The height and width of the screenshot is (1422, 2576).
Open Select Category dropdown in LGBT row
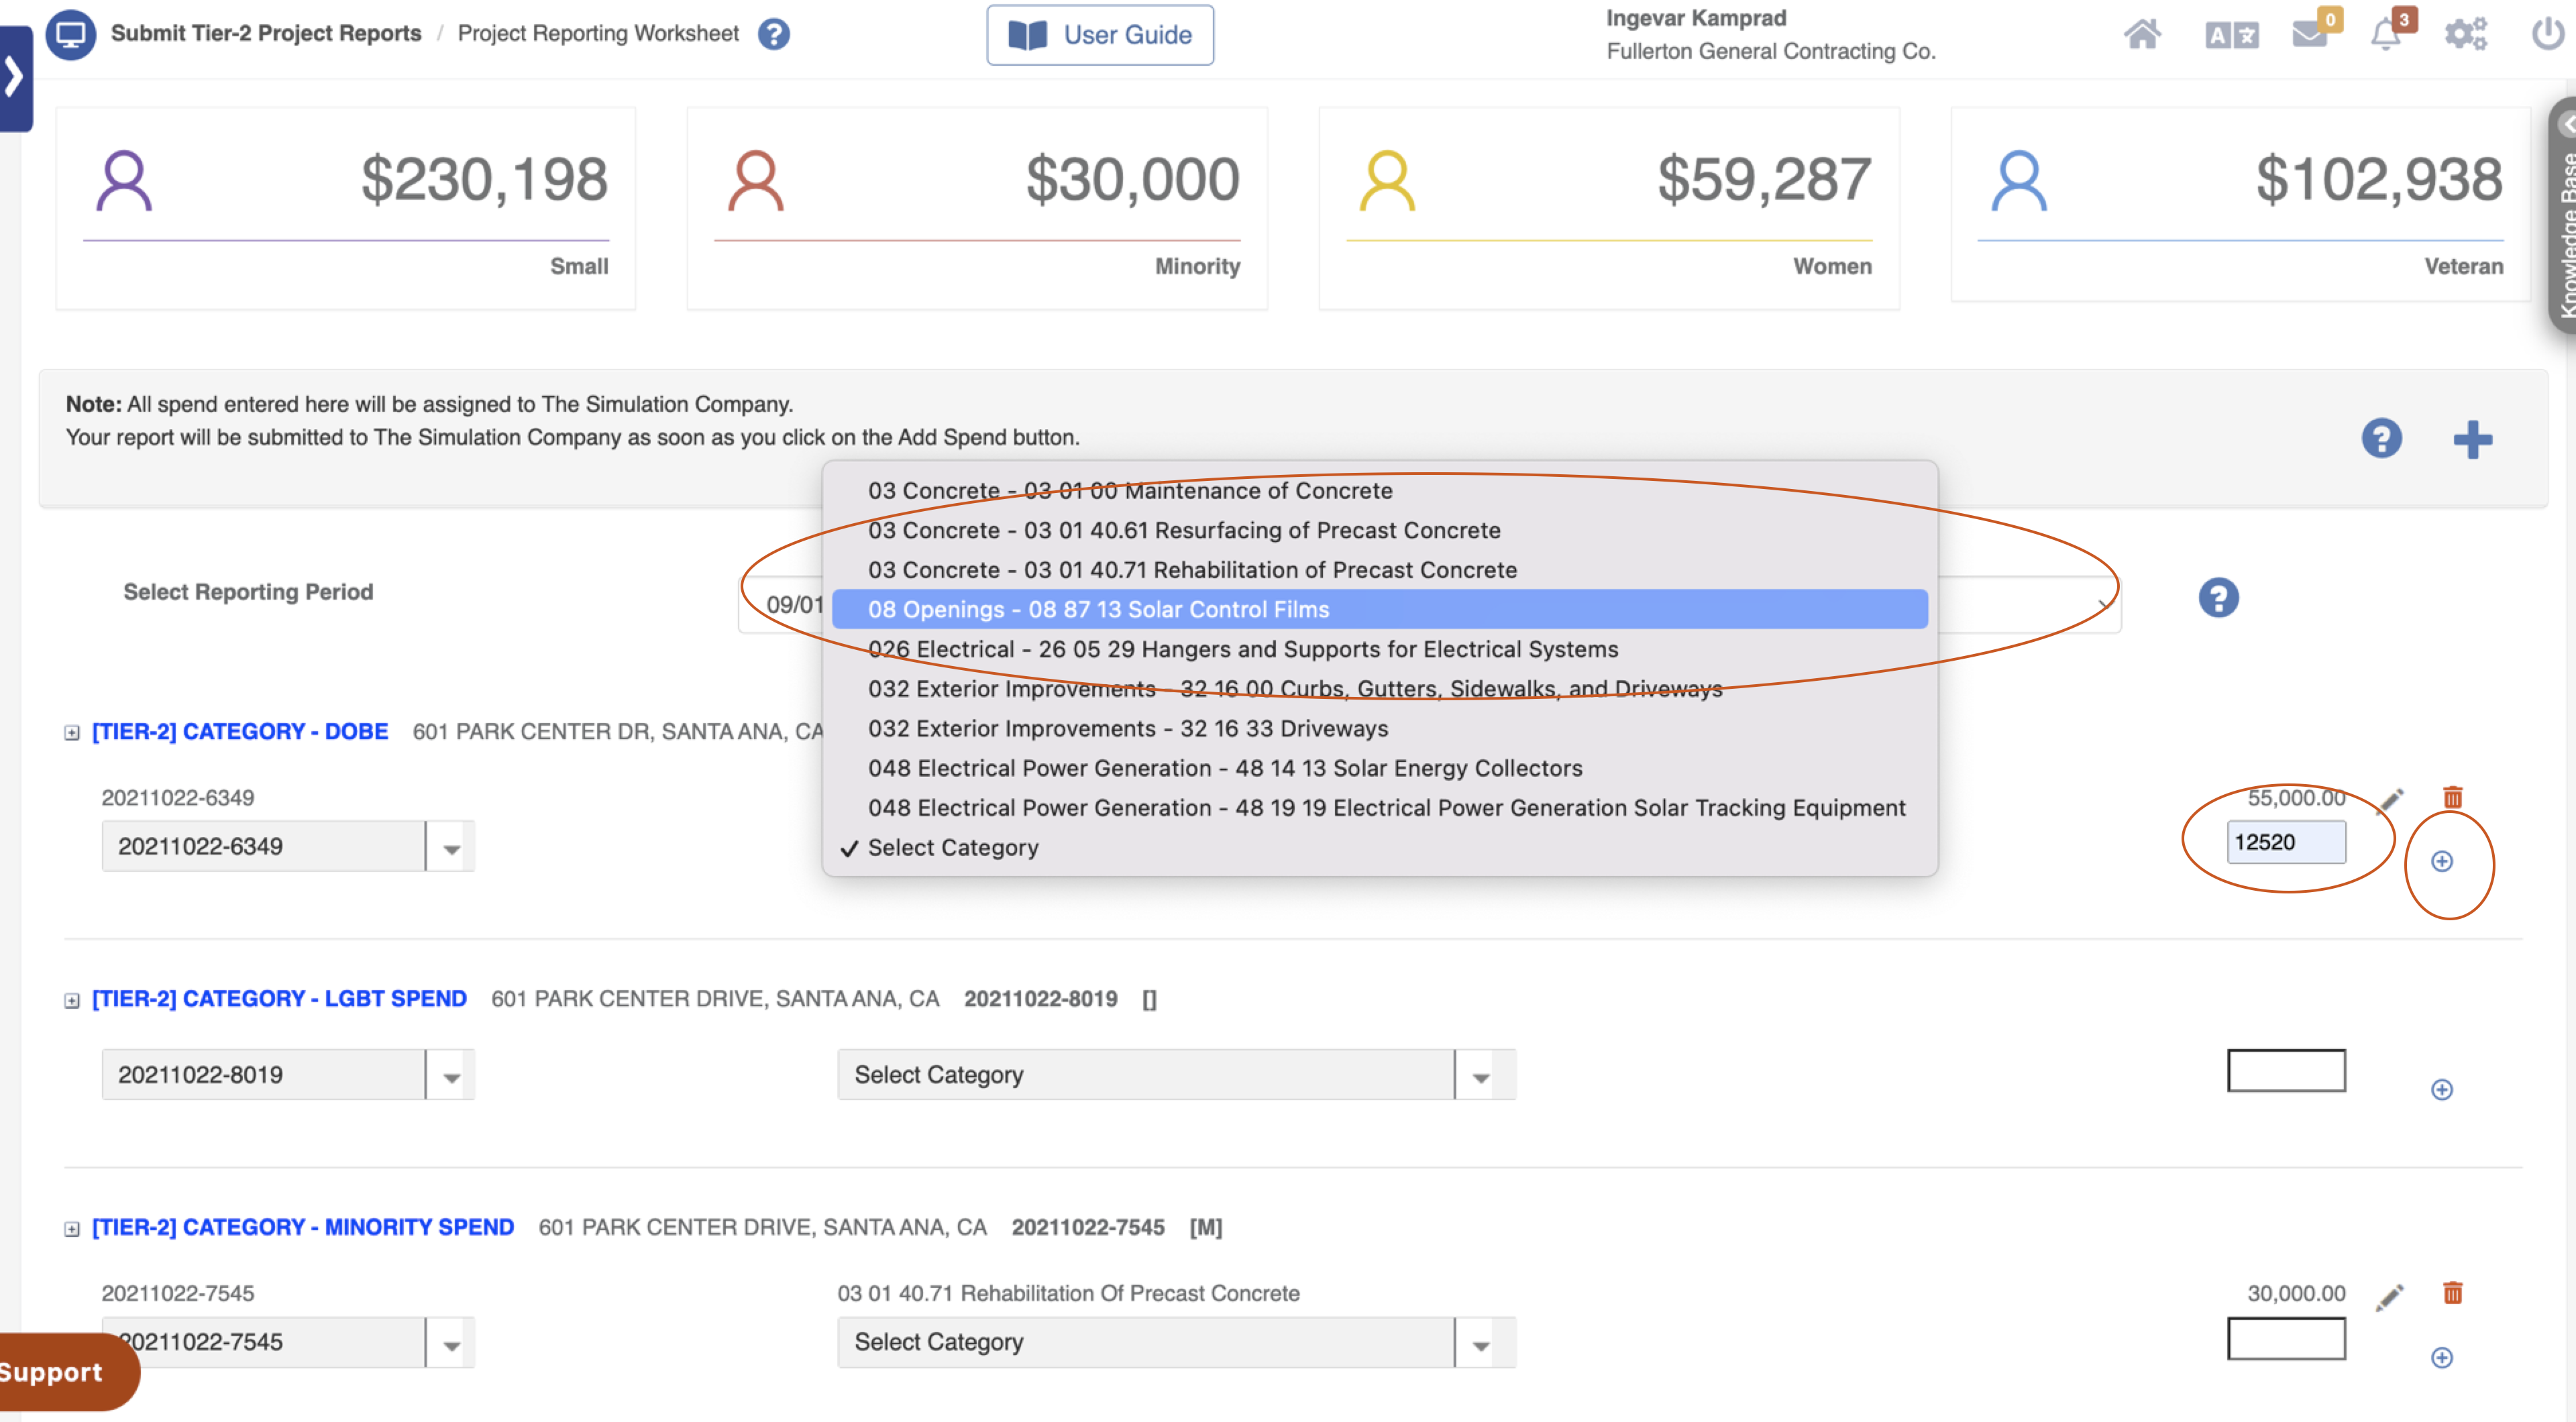1176,1075
